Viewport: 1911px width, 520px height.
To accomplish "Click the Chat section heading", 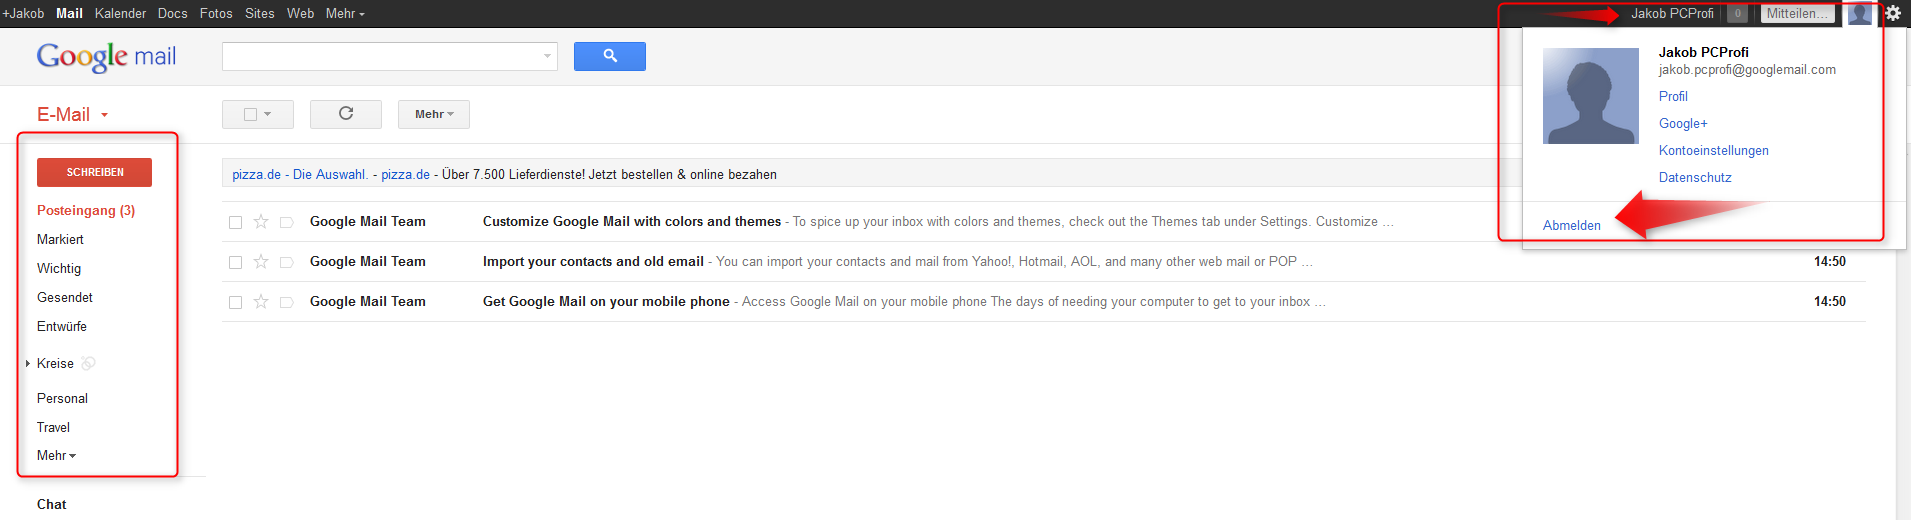I will tap(52, 504).
